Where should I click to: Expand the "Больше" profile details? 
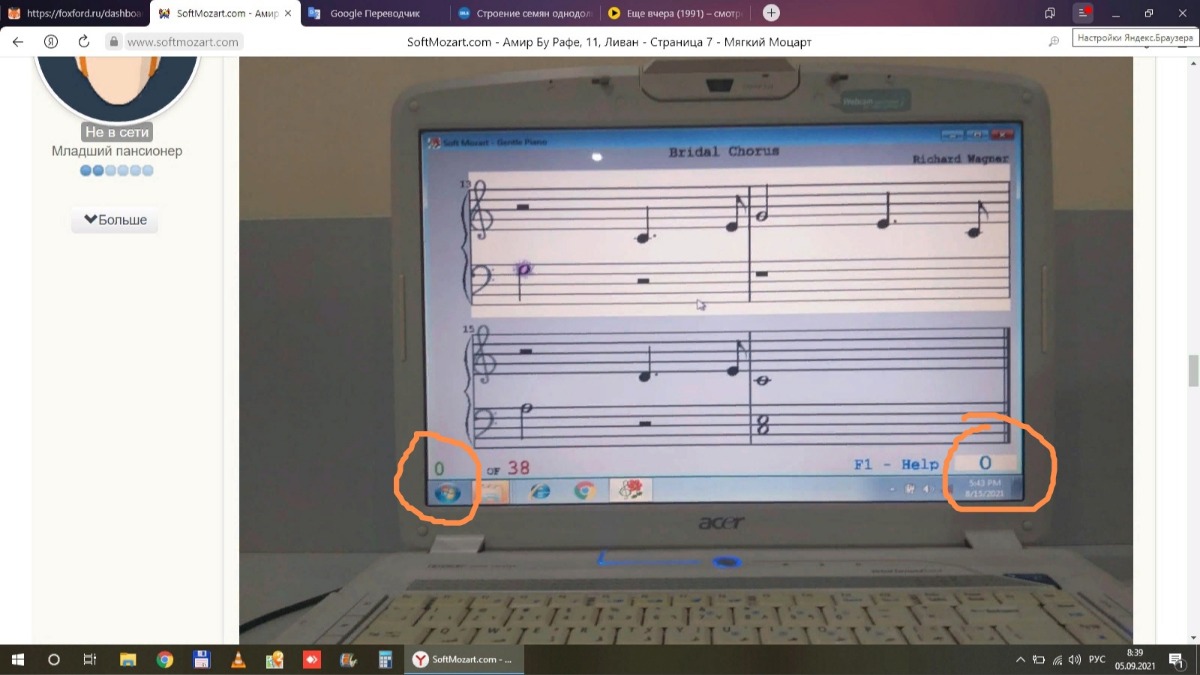coord(115,220)
